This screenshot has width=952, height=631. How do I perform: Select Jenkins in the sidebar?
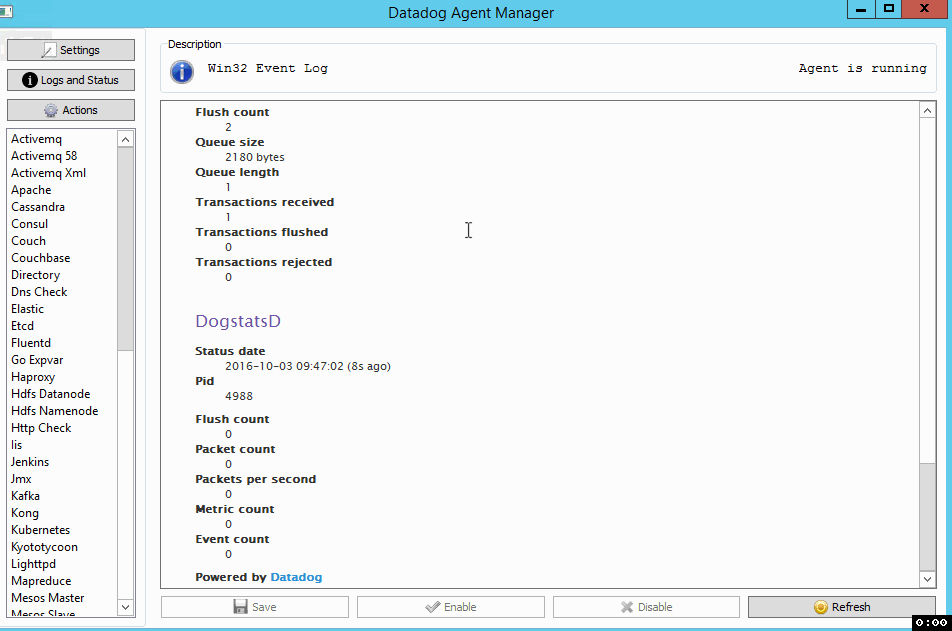[30, 461]
